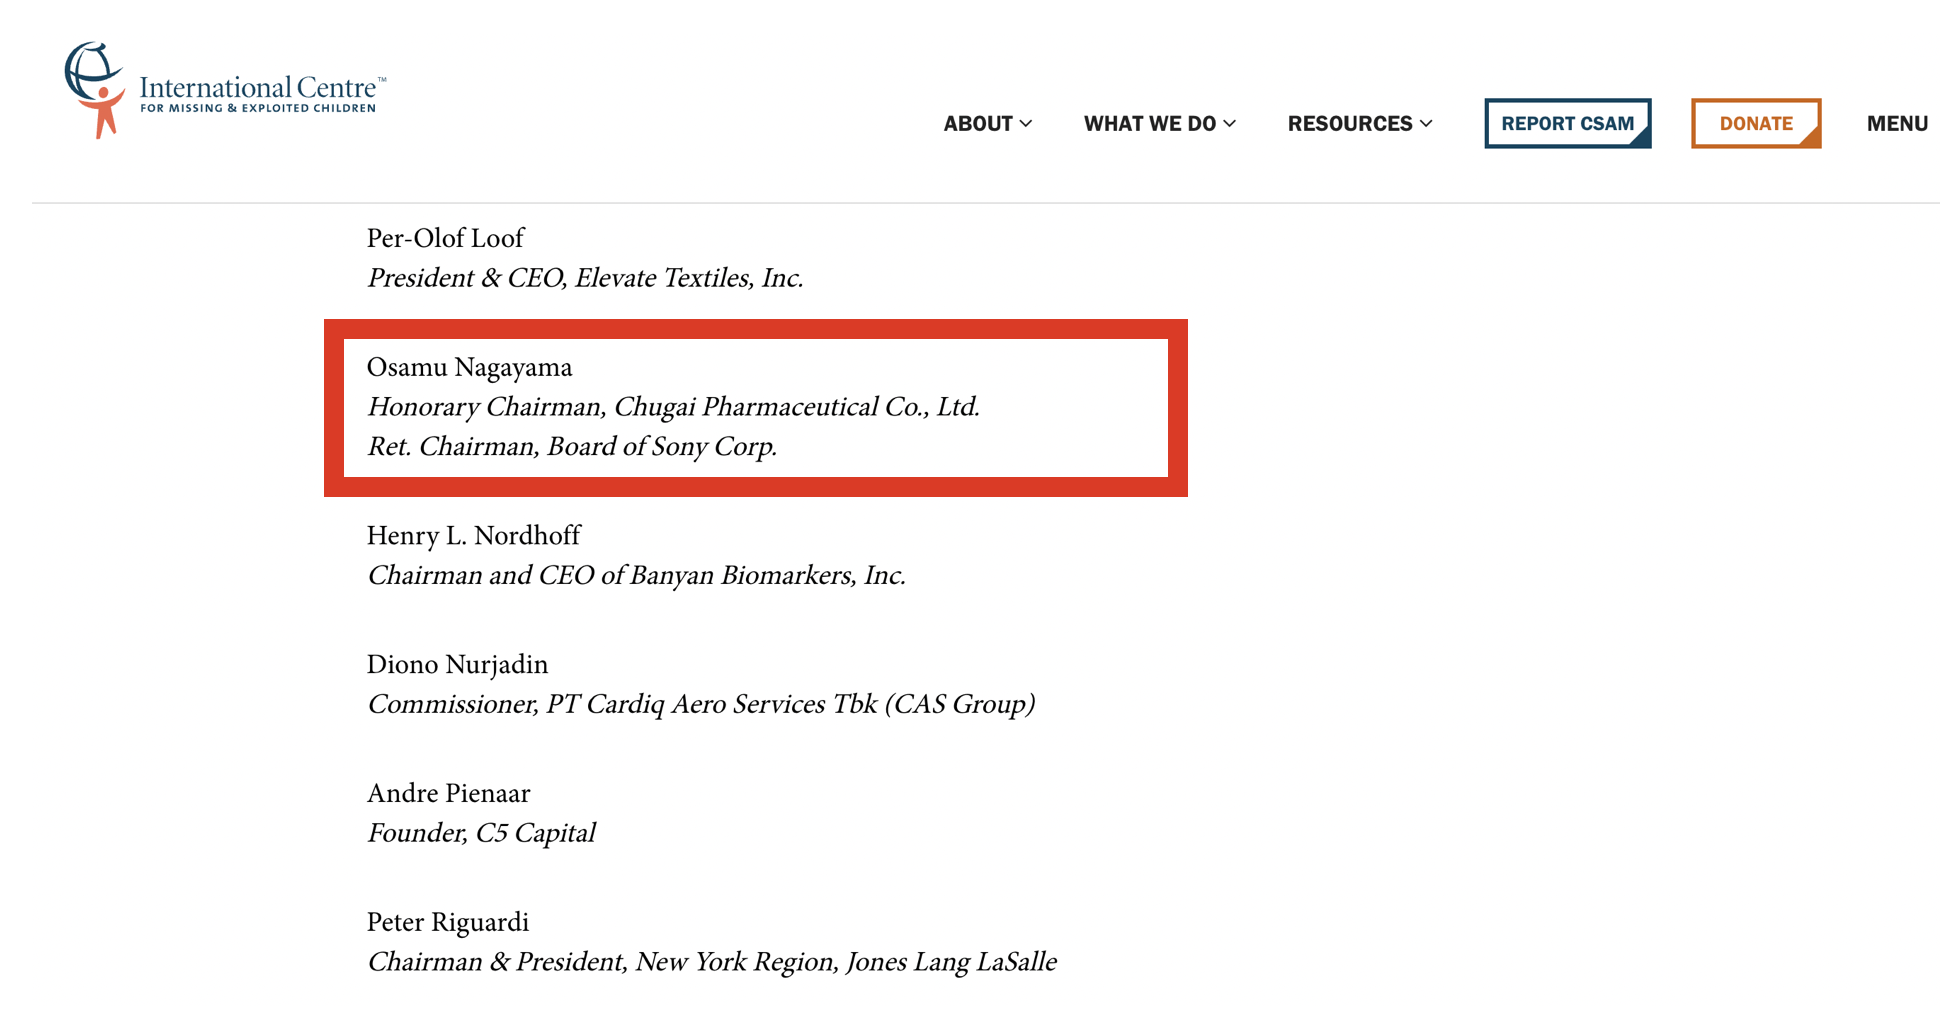Select the name Osamu Nagayama
Image resolution: width=1940 pixels, height=1032 pixels.
pos(469,367)
